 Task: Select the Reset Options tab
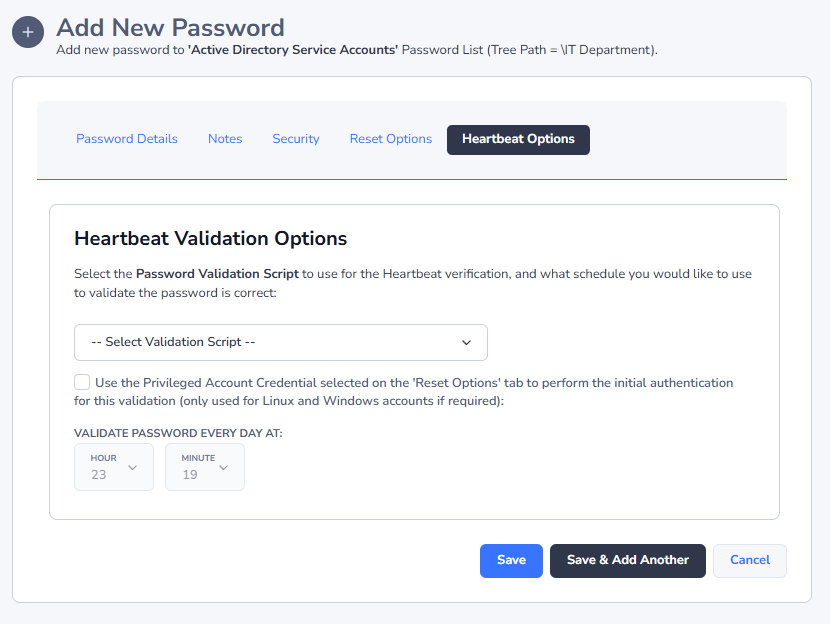[391, 139]
